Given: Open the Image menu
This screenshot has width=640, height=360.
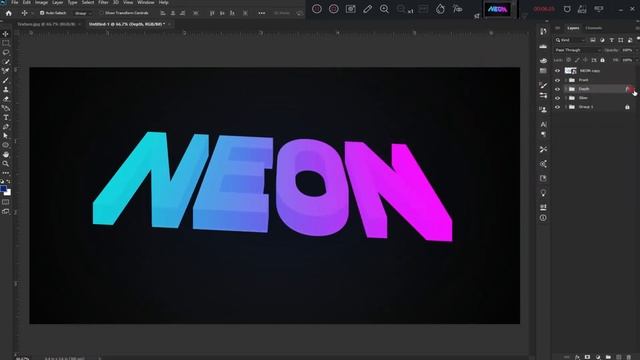Looking at the screenshot, I should pos(41,2).
